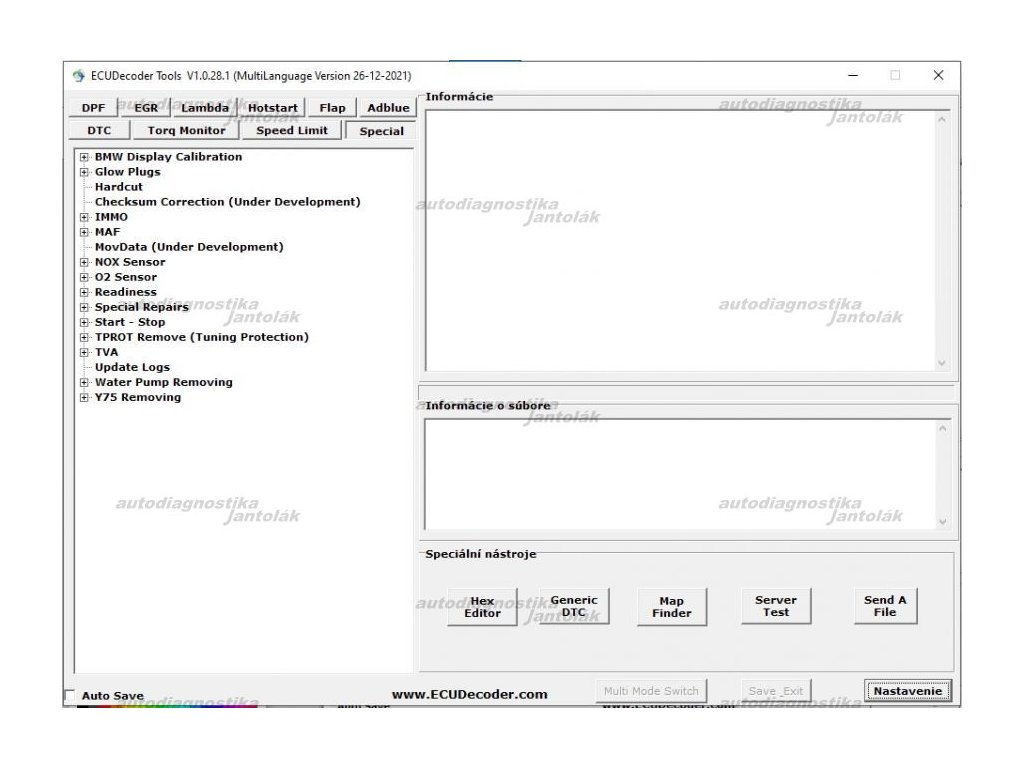Expand the Water Pump Removing node

(x=84, y=382)
